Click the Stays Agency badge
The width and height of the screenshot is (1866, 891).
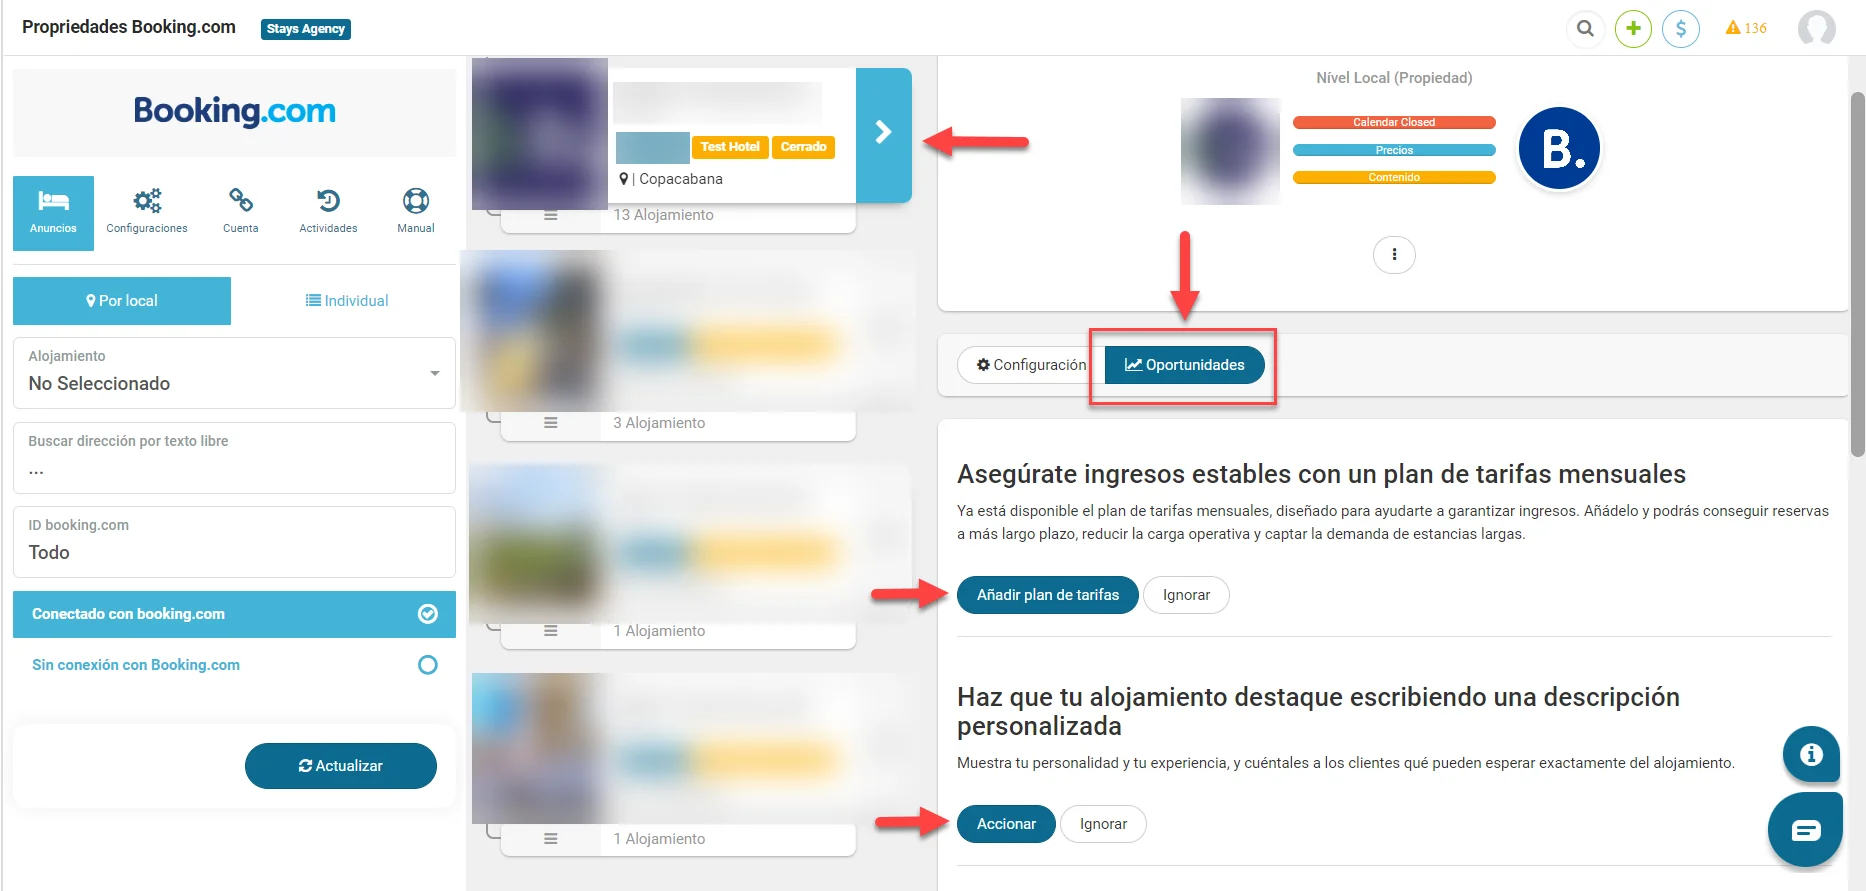pos(306,29)
